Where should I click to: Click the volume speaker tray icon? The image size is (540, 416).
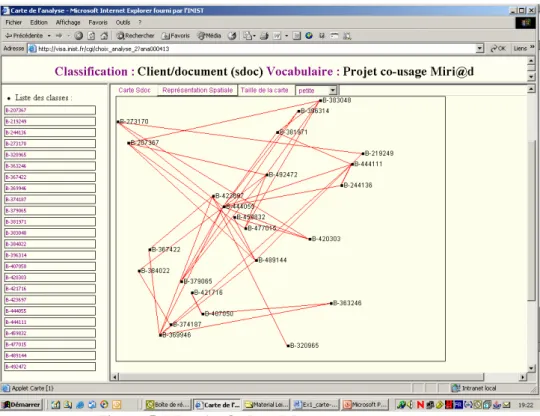[x=410, y=405]
